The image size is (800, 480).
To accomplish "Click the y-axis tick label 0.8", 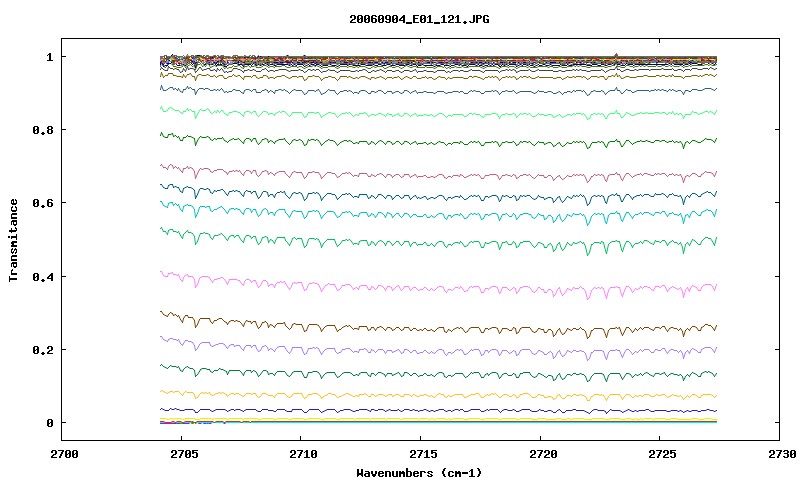I will [x=43, y=130].
